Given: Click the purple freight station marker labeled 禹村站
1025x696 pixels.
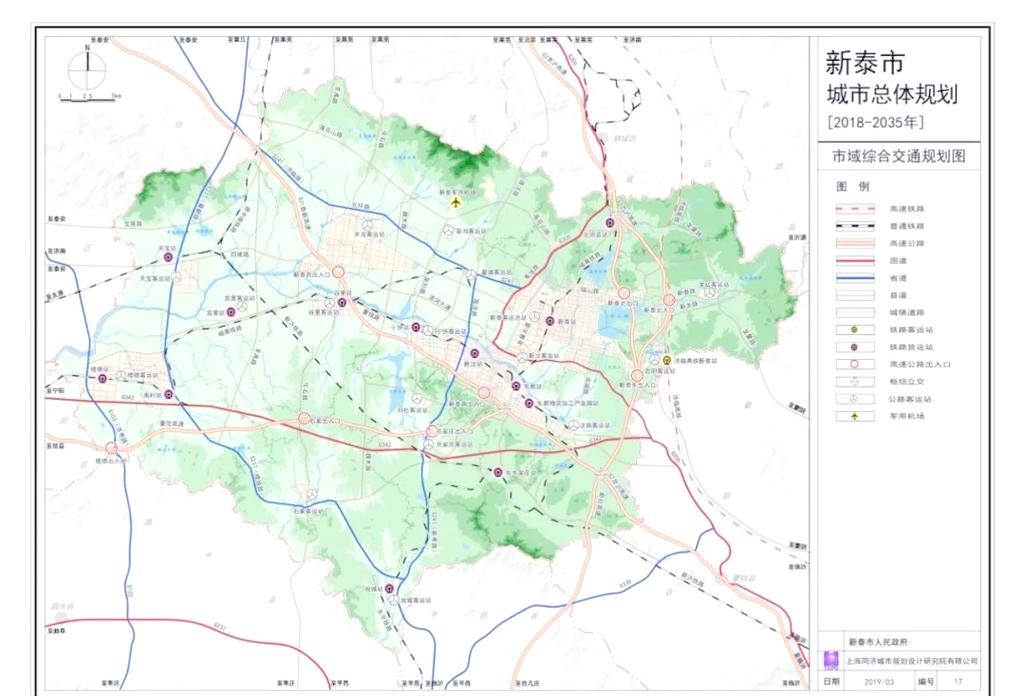Looking at the screenshot, I should click(x=168, y=394).
